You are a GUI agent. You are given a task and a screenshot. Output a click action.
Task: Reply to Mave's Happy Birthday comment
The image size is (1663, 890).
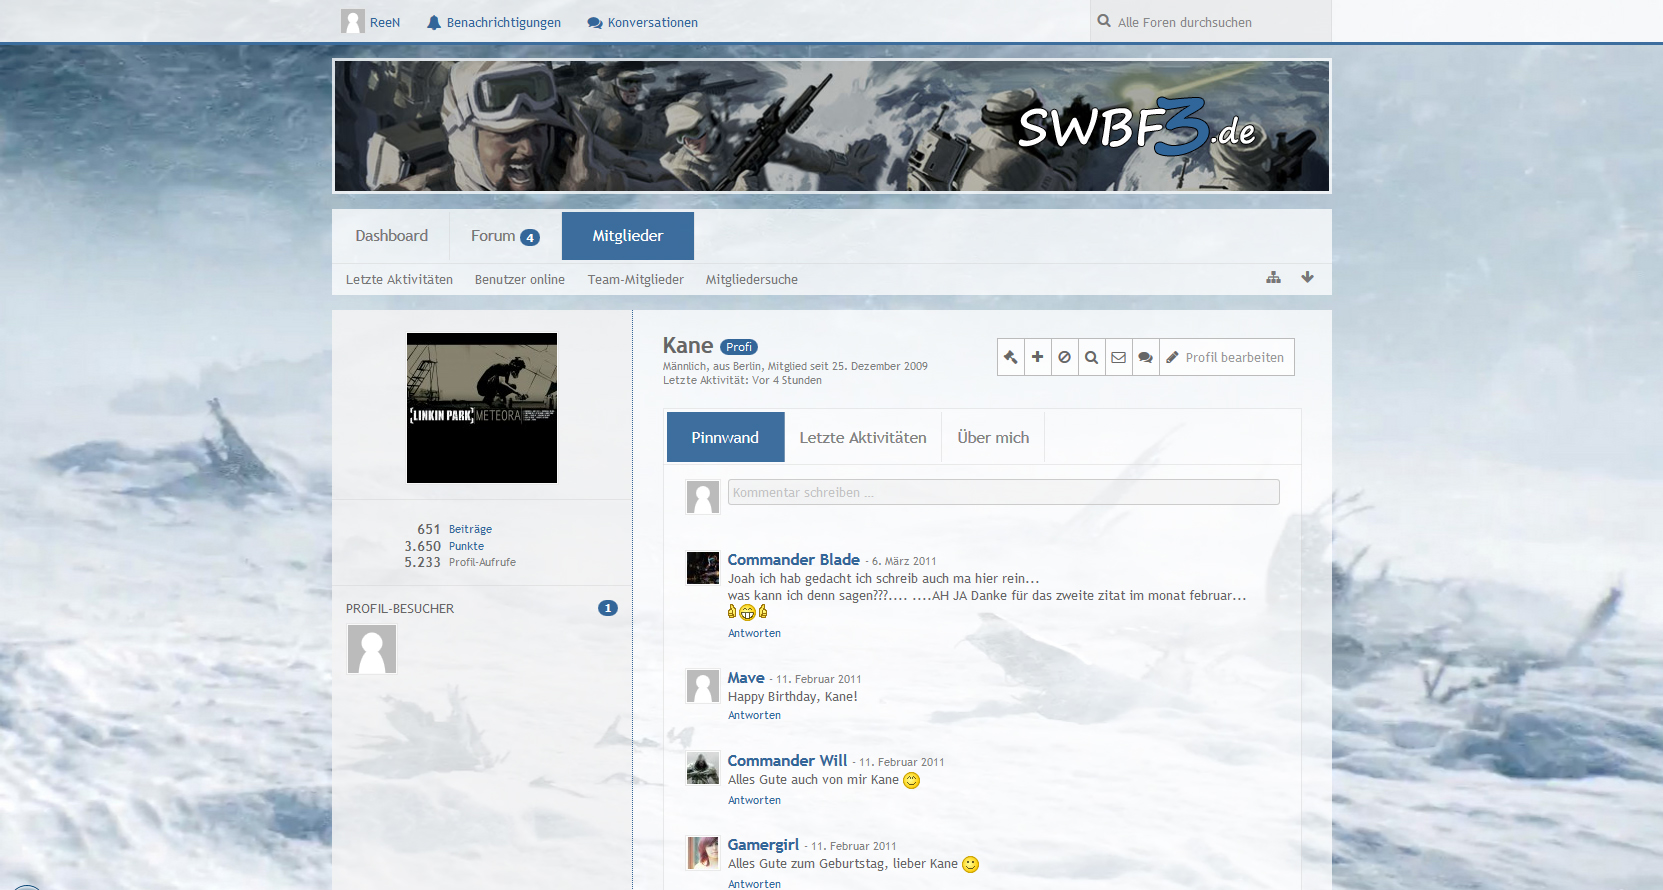tap(755, 716)
